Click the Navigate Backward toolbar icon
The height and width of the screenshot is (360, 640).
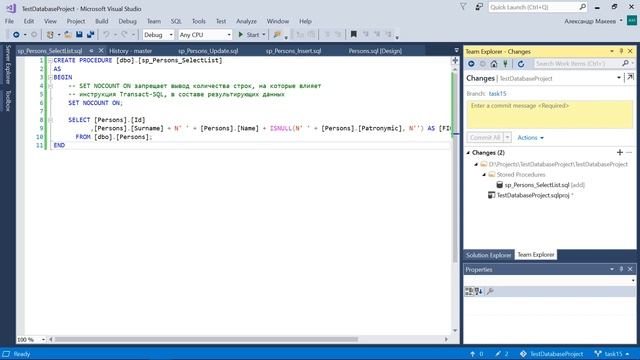pos(16,35)
